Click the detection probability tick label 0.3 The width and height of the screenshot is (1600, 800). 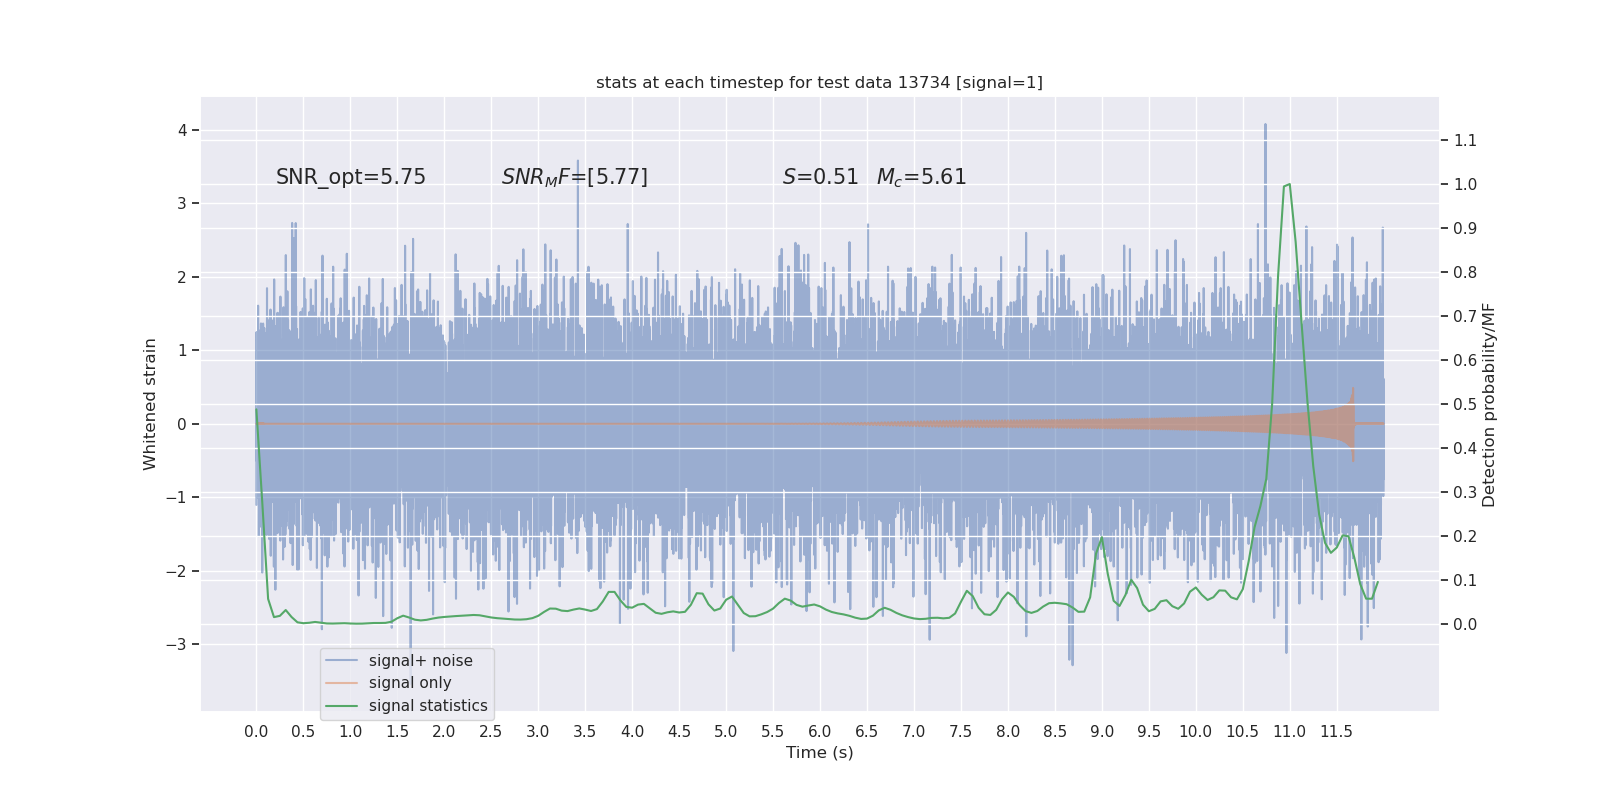tap(1465, 492)
